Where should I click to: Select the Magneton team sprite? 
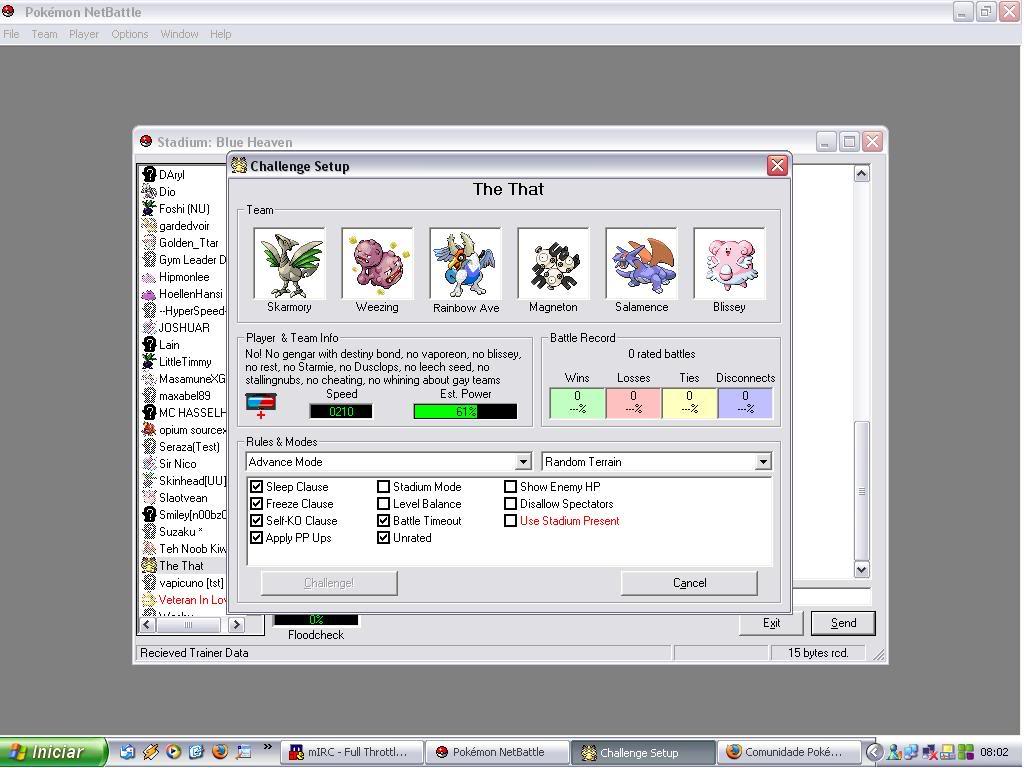(553, 263)
